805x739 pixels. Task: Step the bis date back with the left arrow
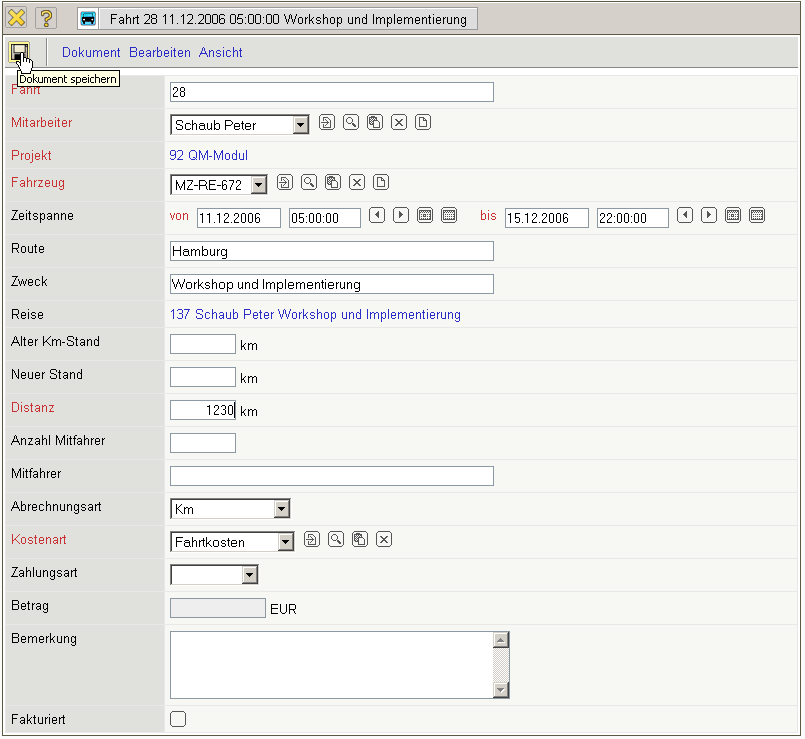point(685,216)
